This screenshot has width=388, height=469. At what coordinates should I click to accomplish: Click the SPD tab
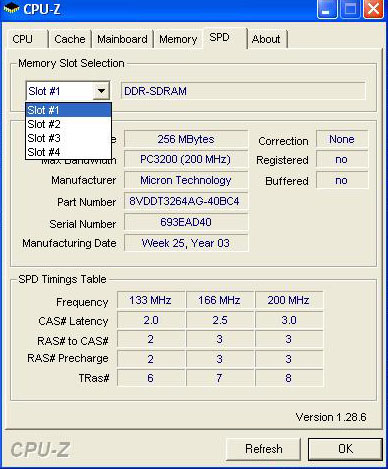(225, 38)
